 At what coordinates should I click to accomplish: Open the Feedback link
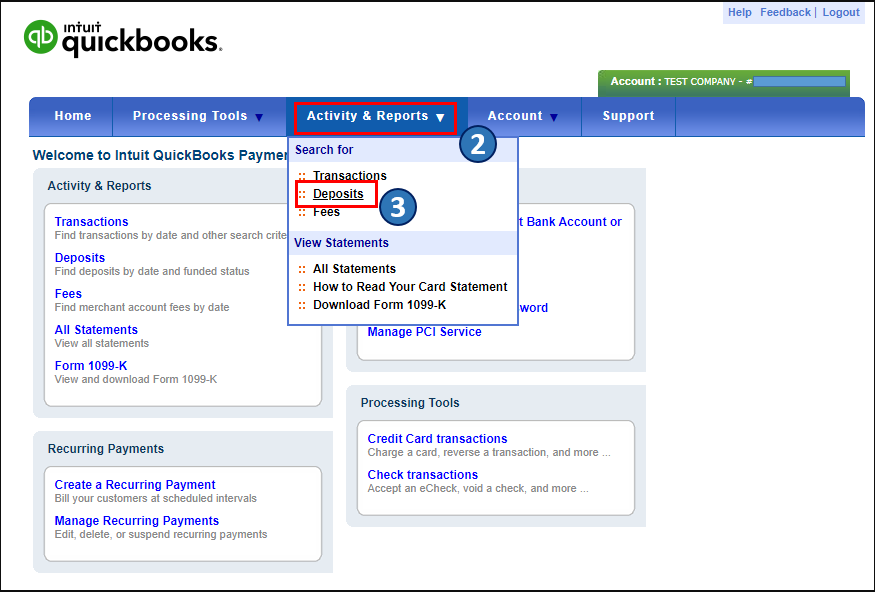click(x=785, y=12)
